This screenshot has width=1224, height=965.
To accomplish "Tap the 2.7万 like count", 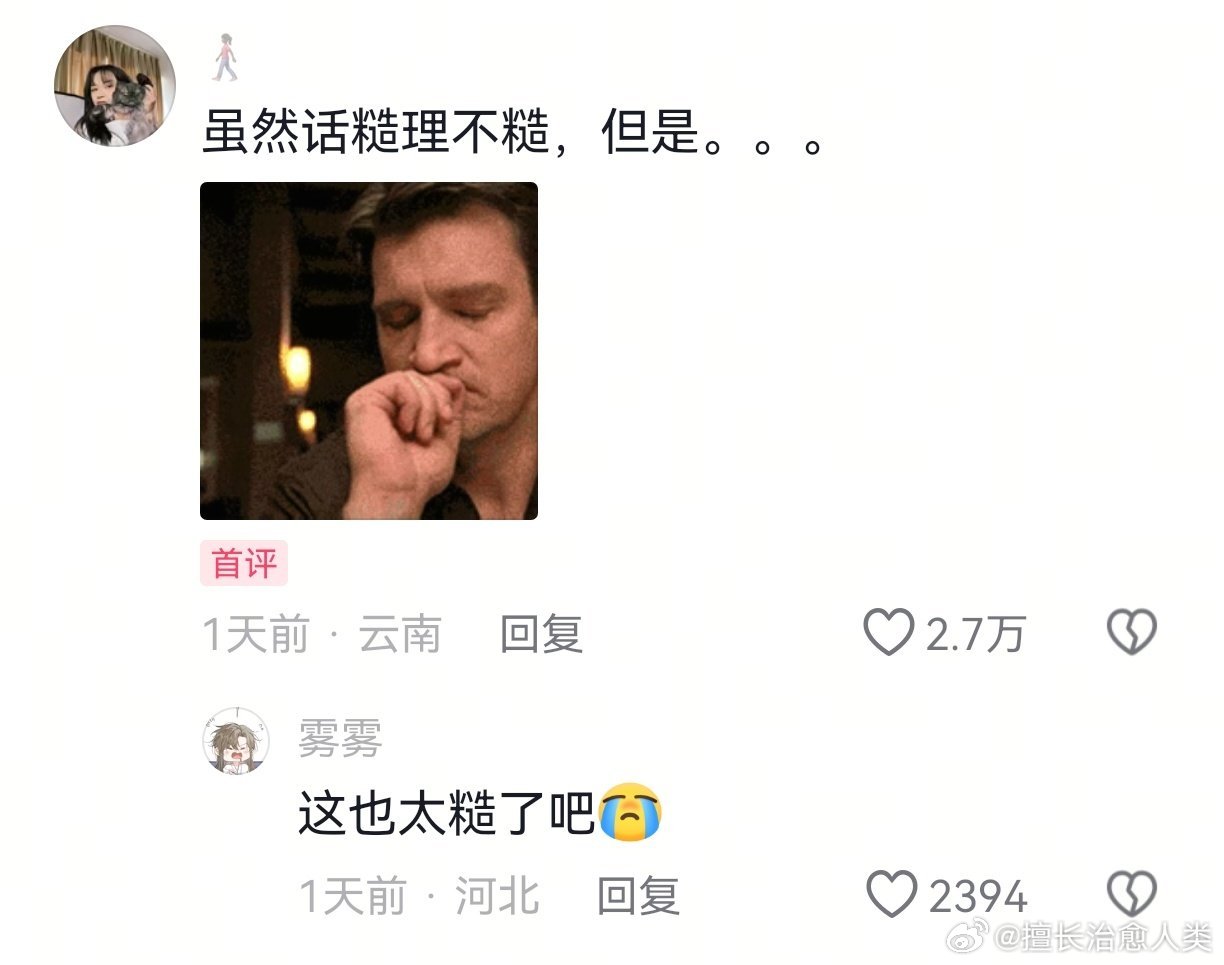I will click(975, 634).
